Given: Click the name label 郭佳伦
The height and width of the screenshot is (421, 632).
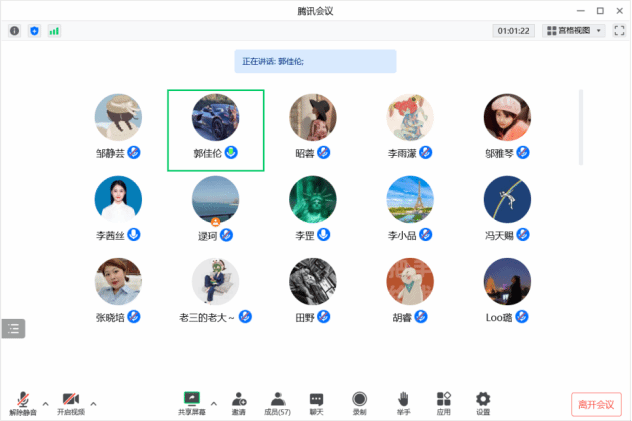Looking at the screenshot, I should pyautogui.click(x=208, y=153).
